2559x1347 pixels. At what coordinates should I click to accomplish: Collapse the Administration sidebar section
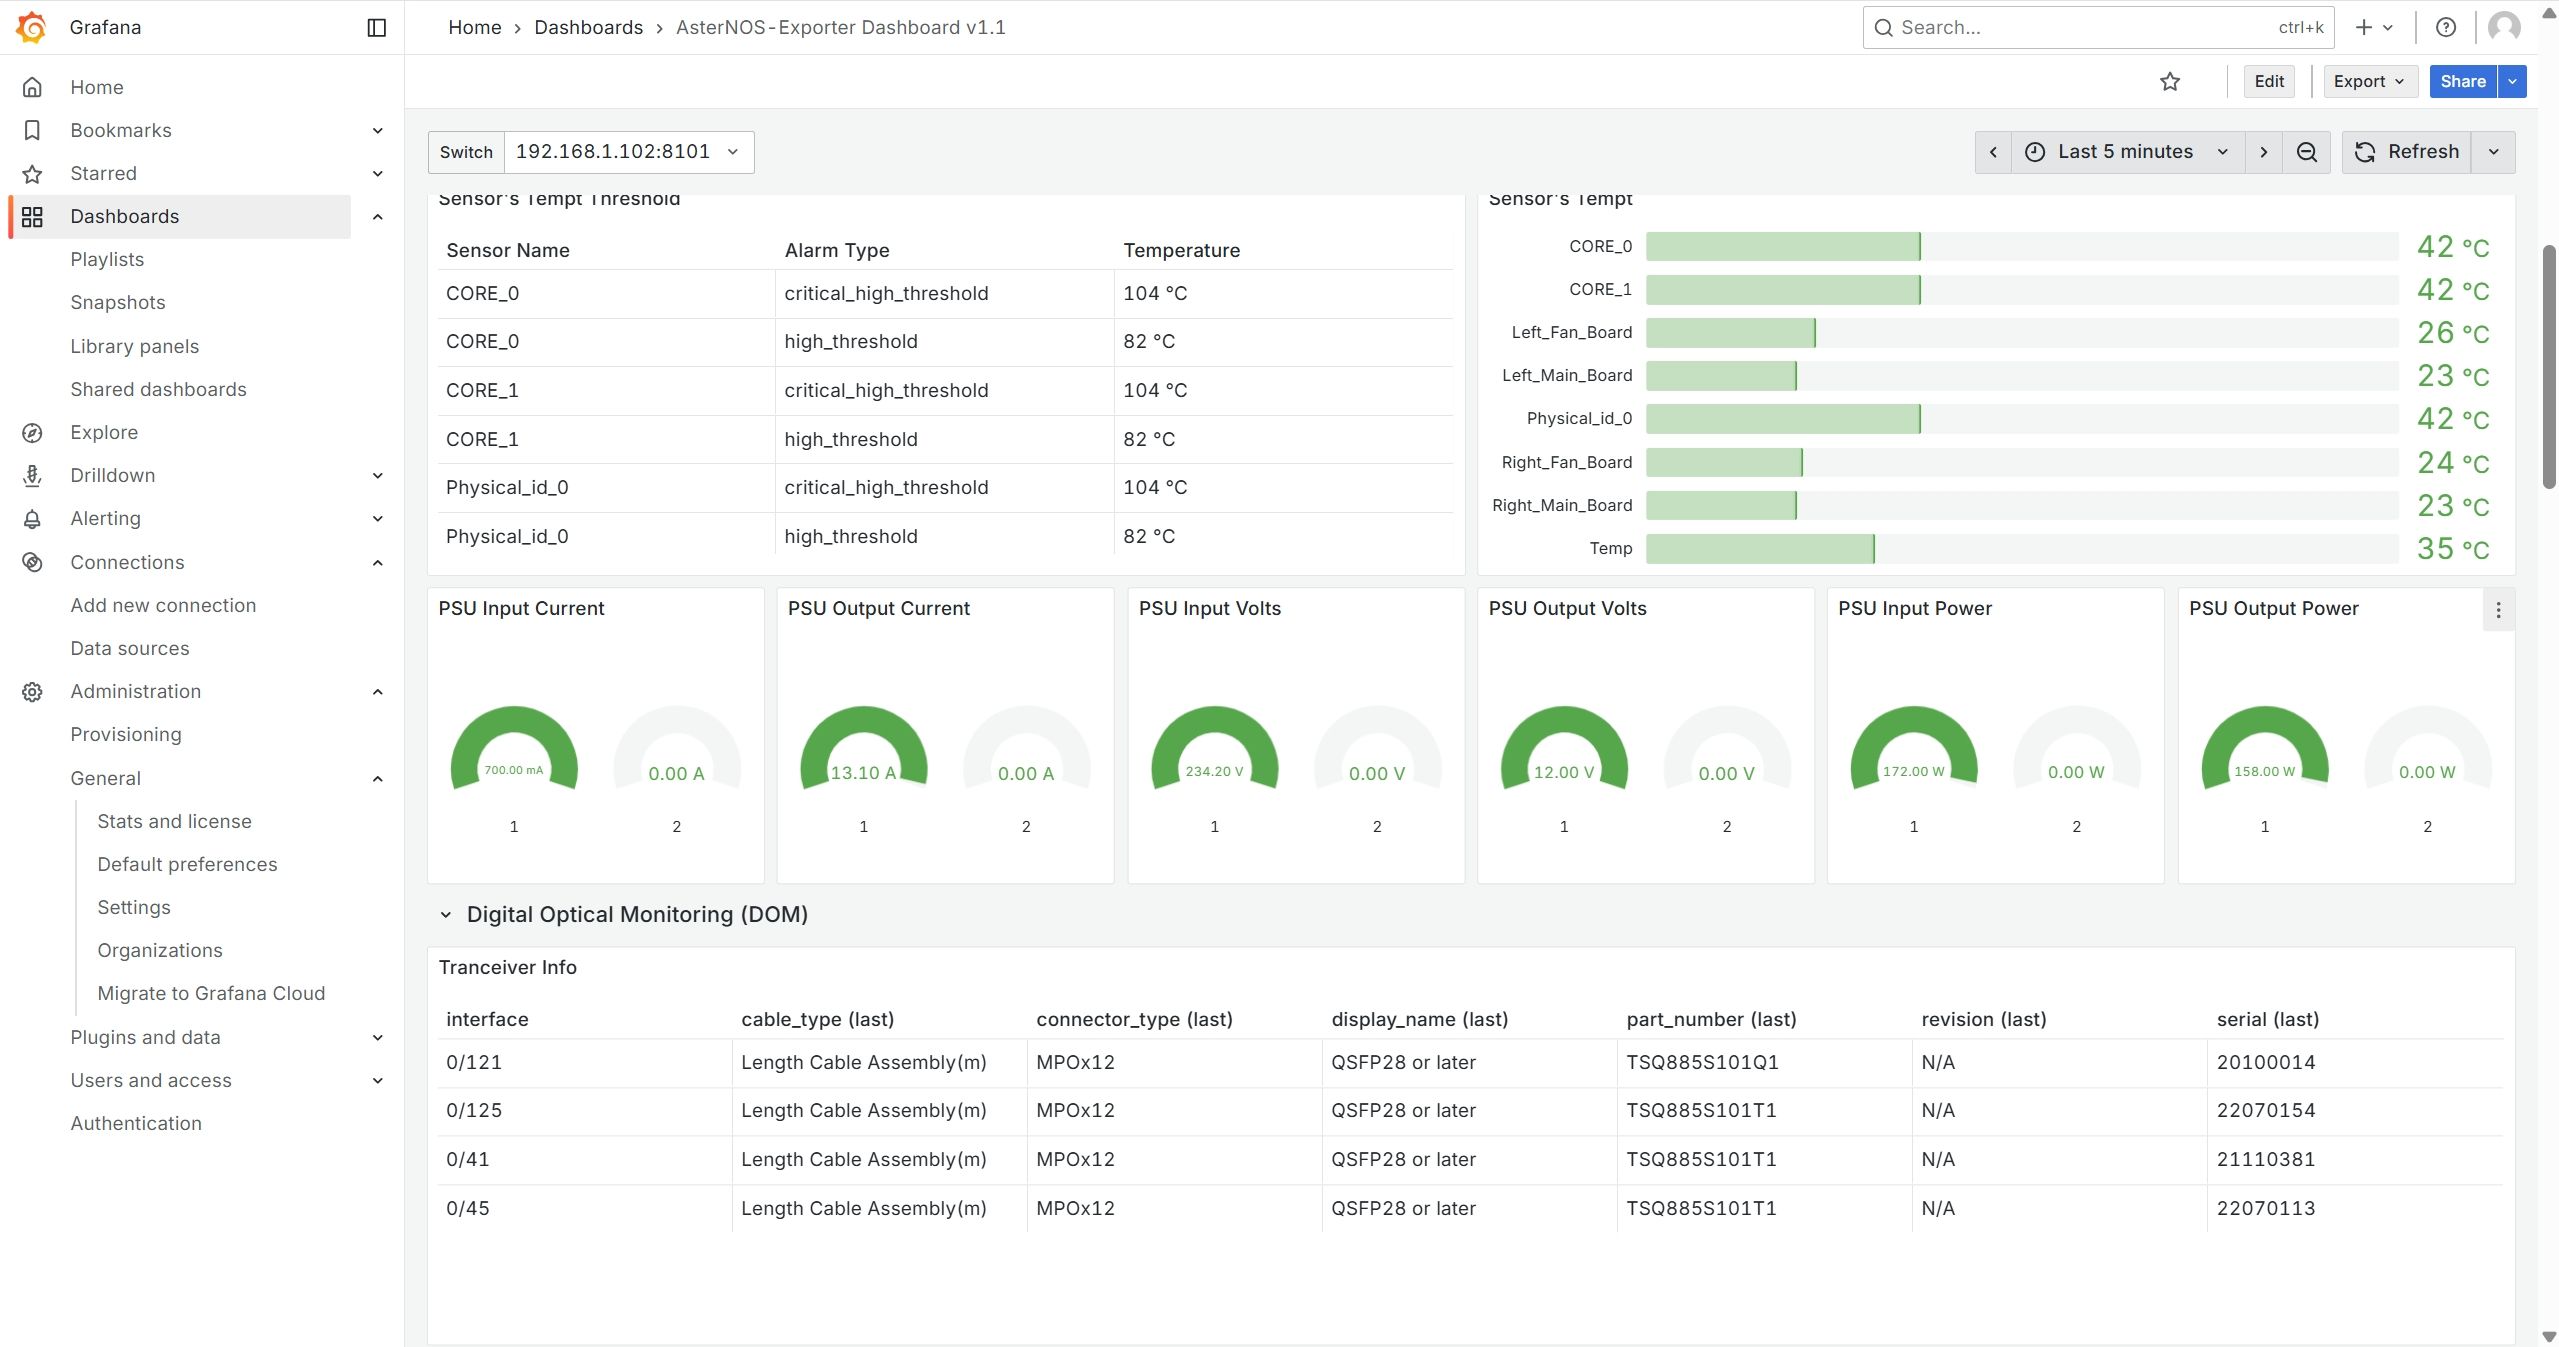377,692
